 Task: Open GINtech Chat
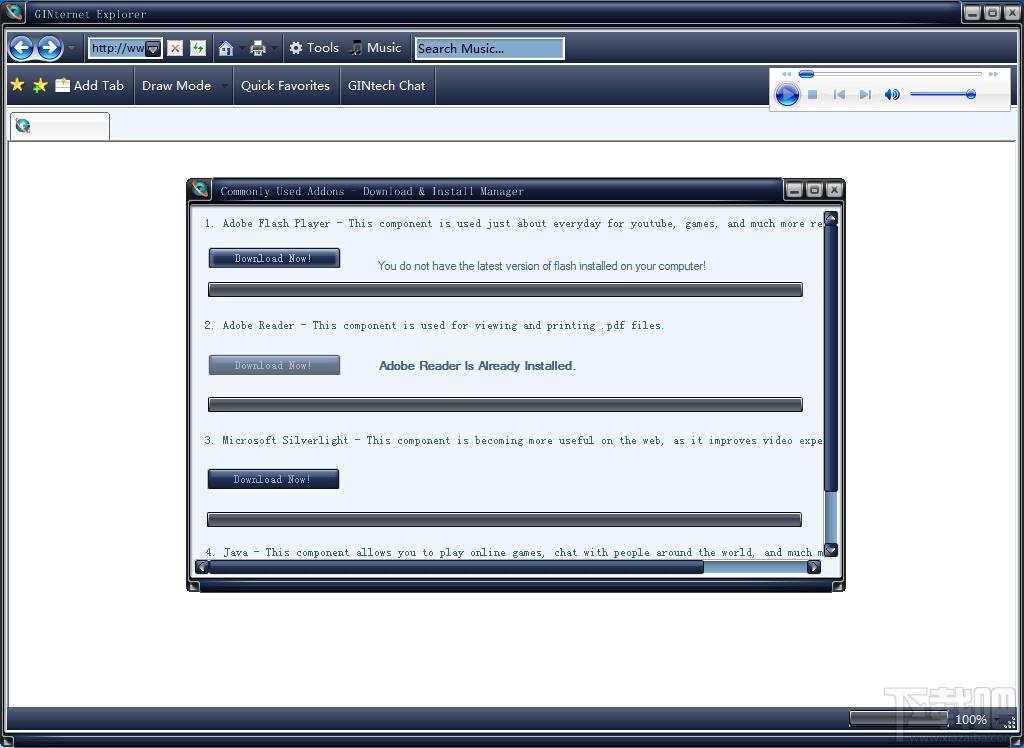tap(387, 86)
